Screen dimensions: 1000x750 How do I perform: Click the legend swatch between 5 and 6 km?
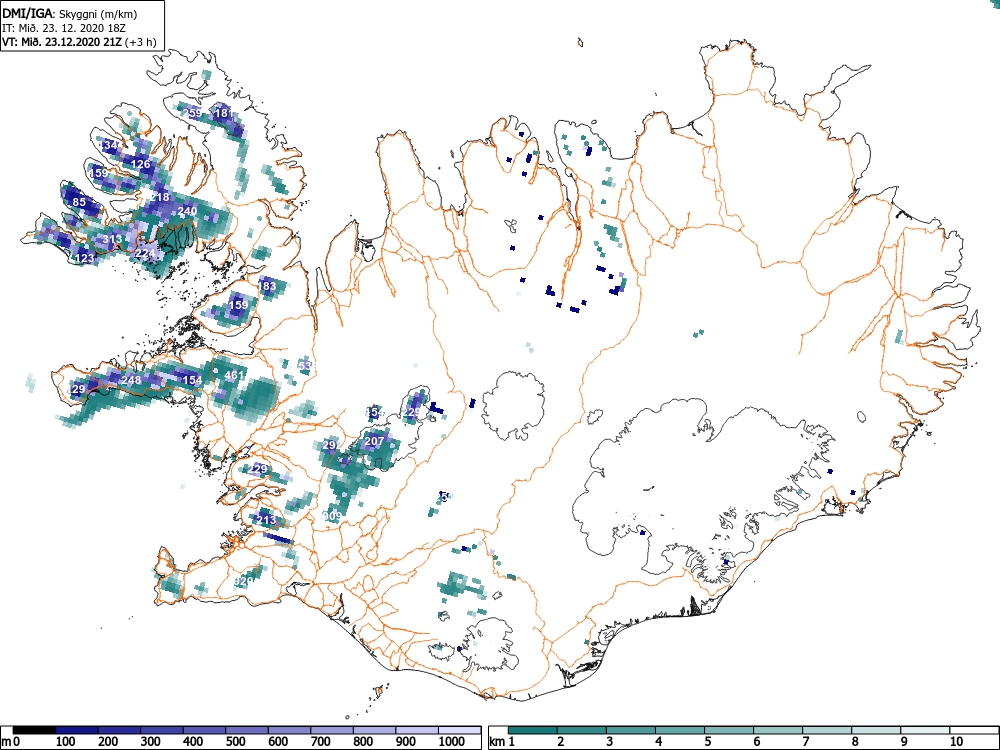point(729,730)
